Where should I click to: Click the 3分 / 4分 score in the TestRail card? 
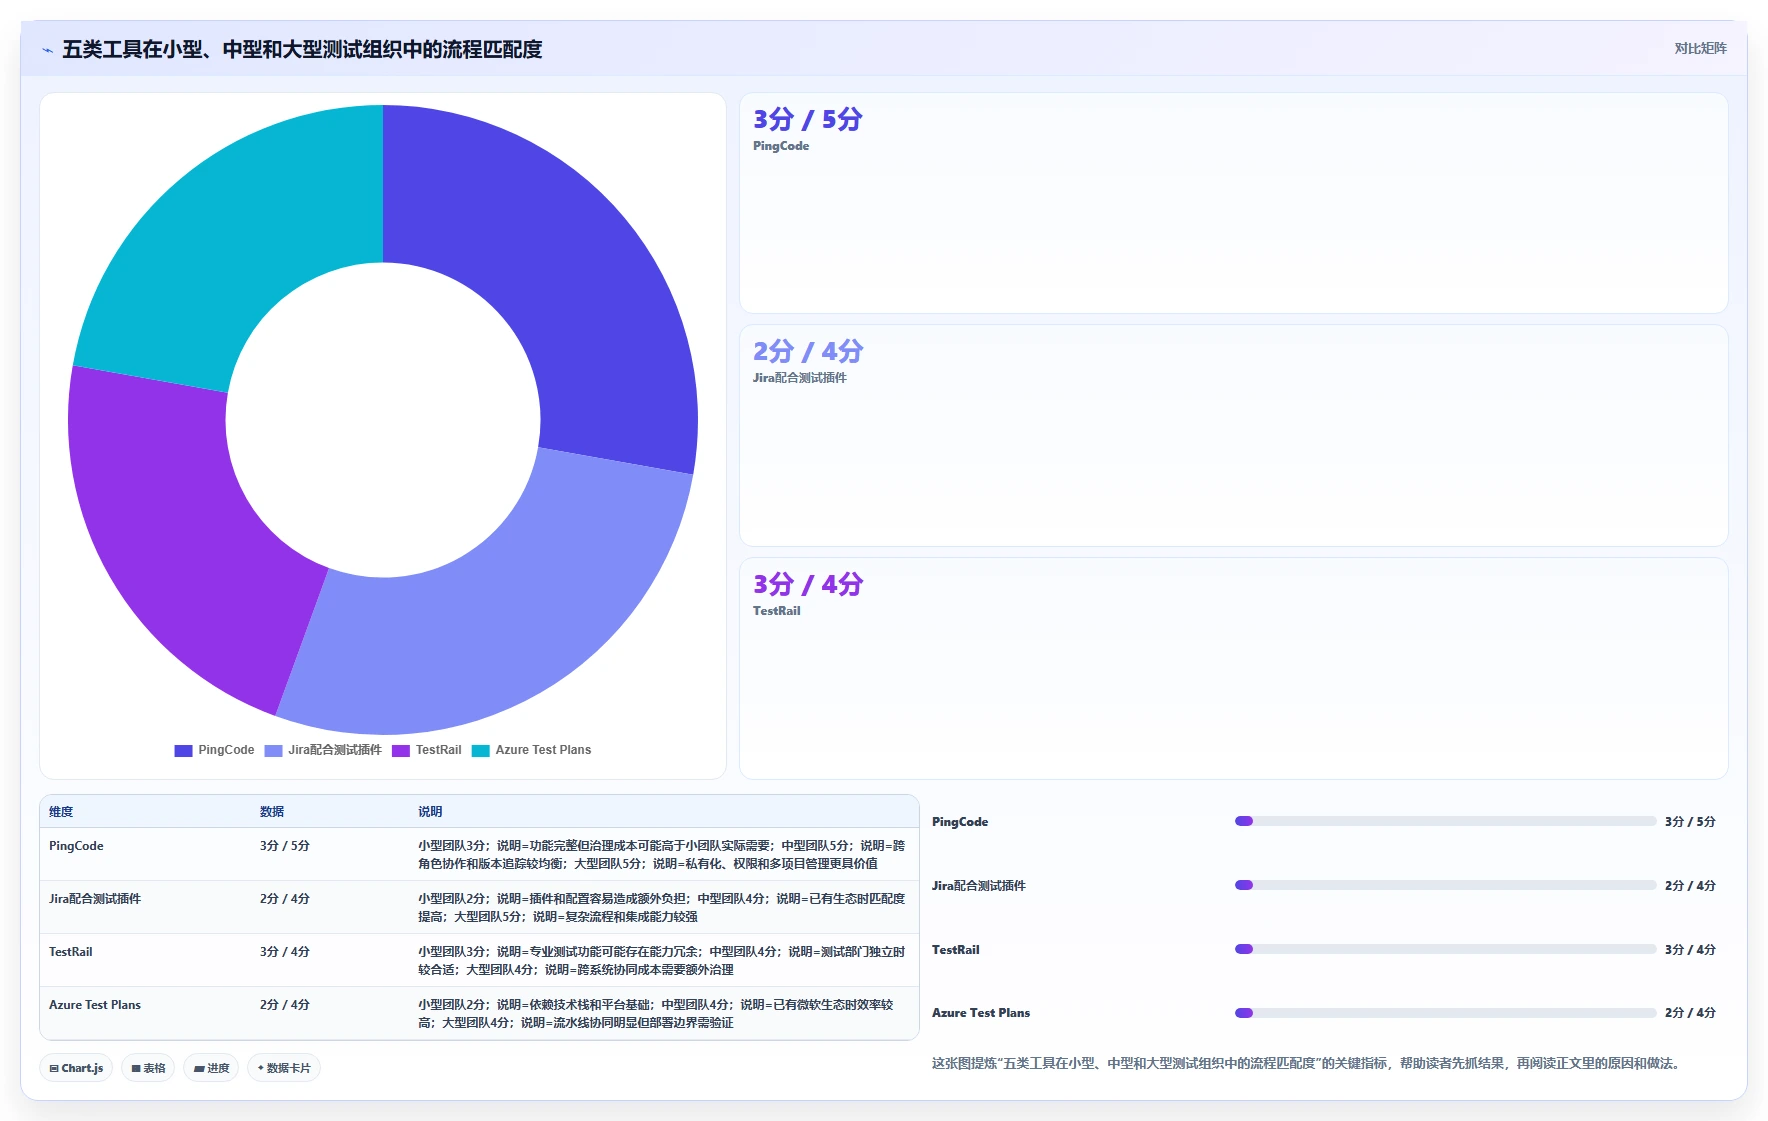[x=808, y=584]
